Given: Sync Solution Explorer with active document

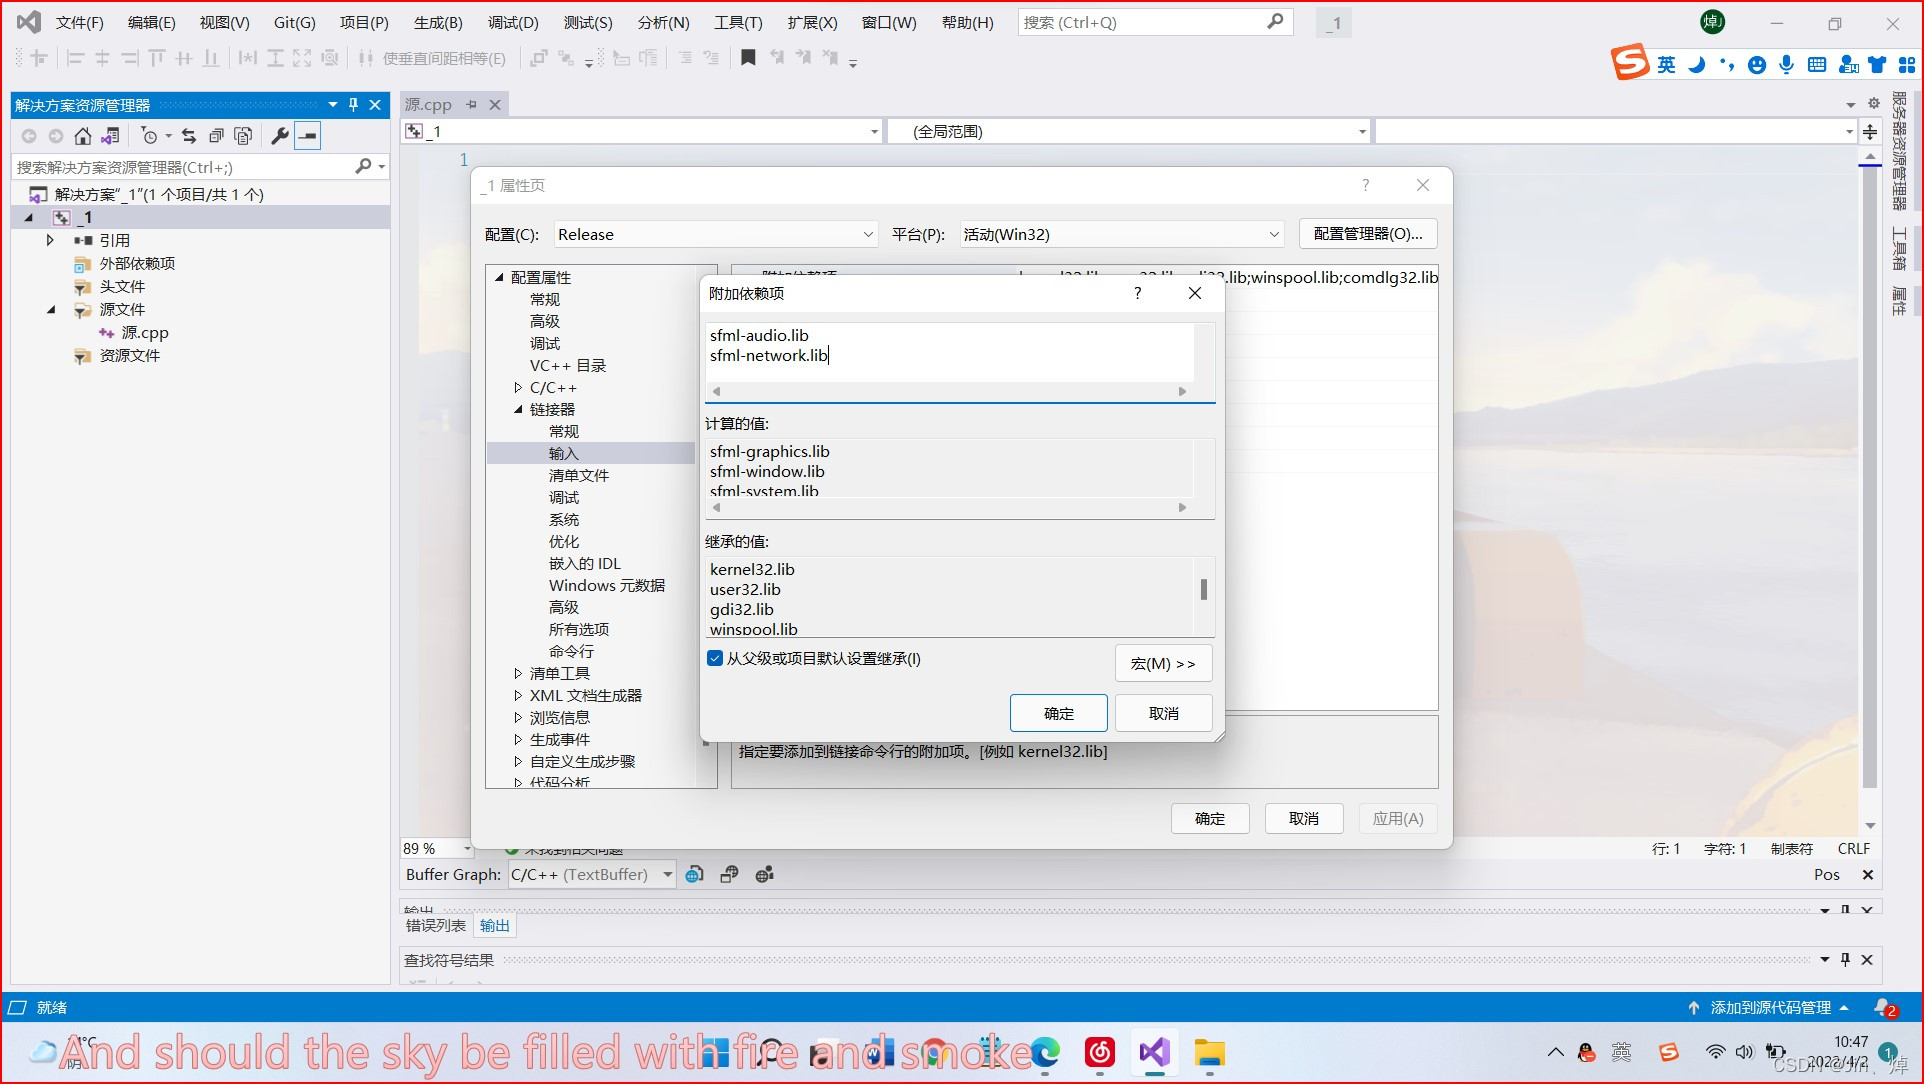Looking at the screenshot, I should (110, 136).
